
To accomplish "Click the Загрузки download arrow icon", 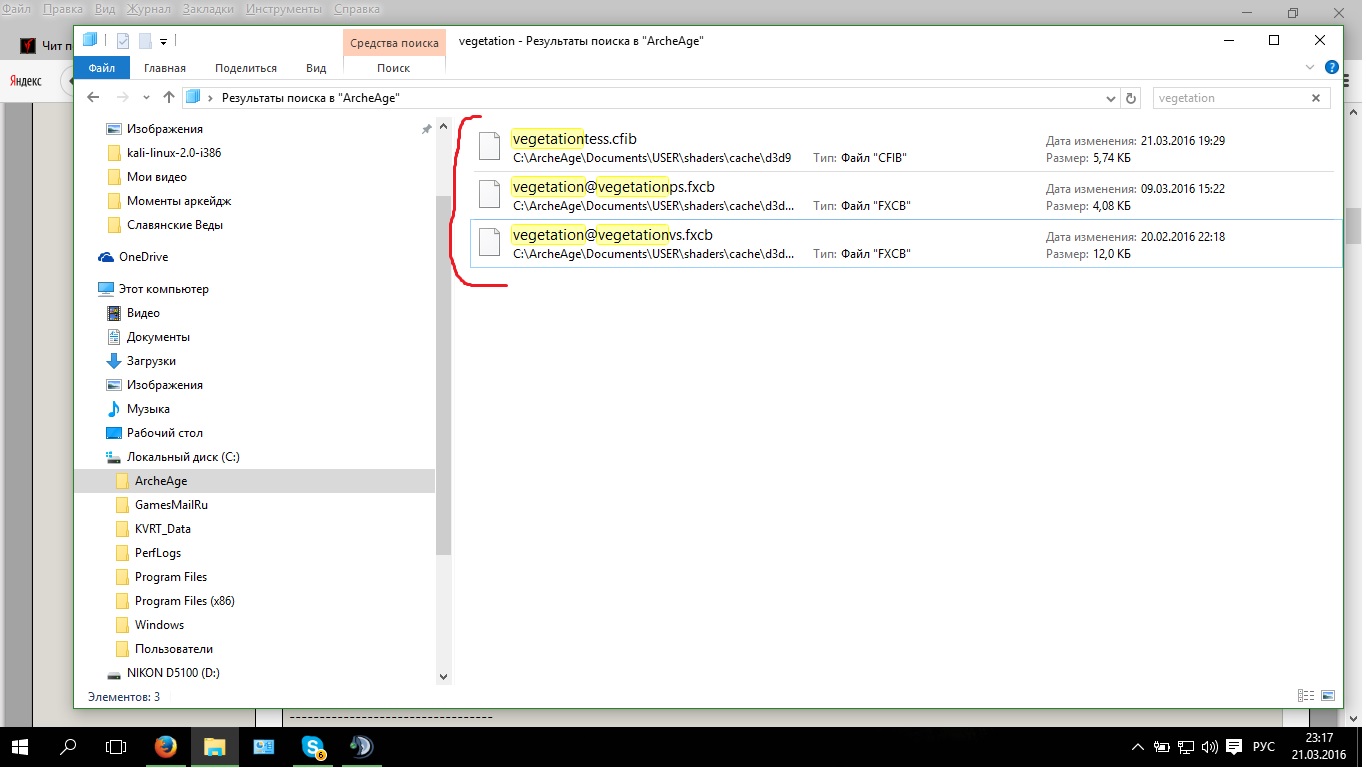I will (x=114, y=361).
